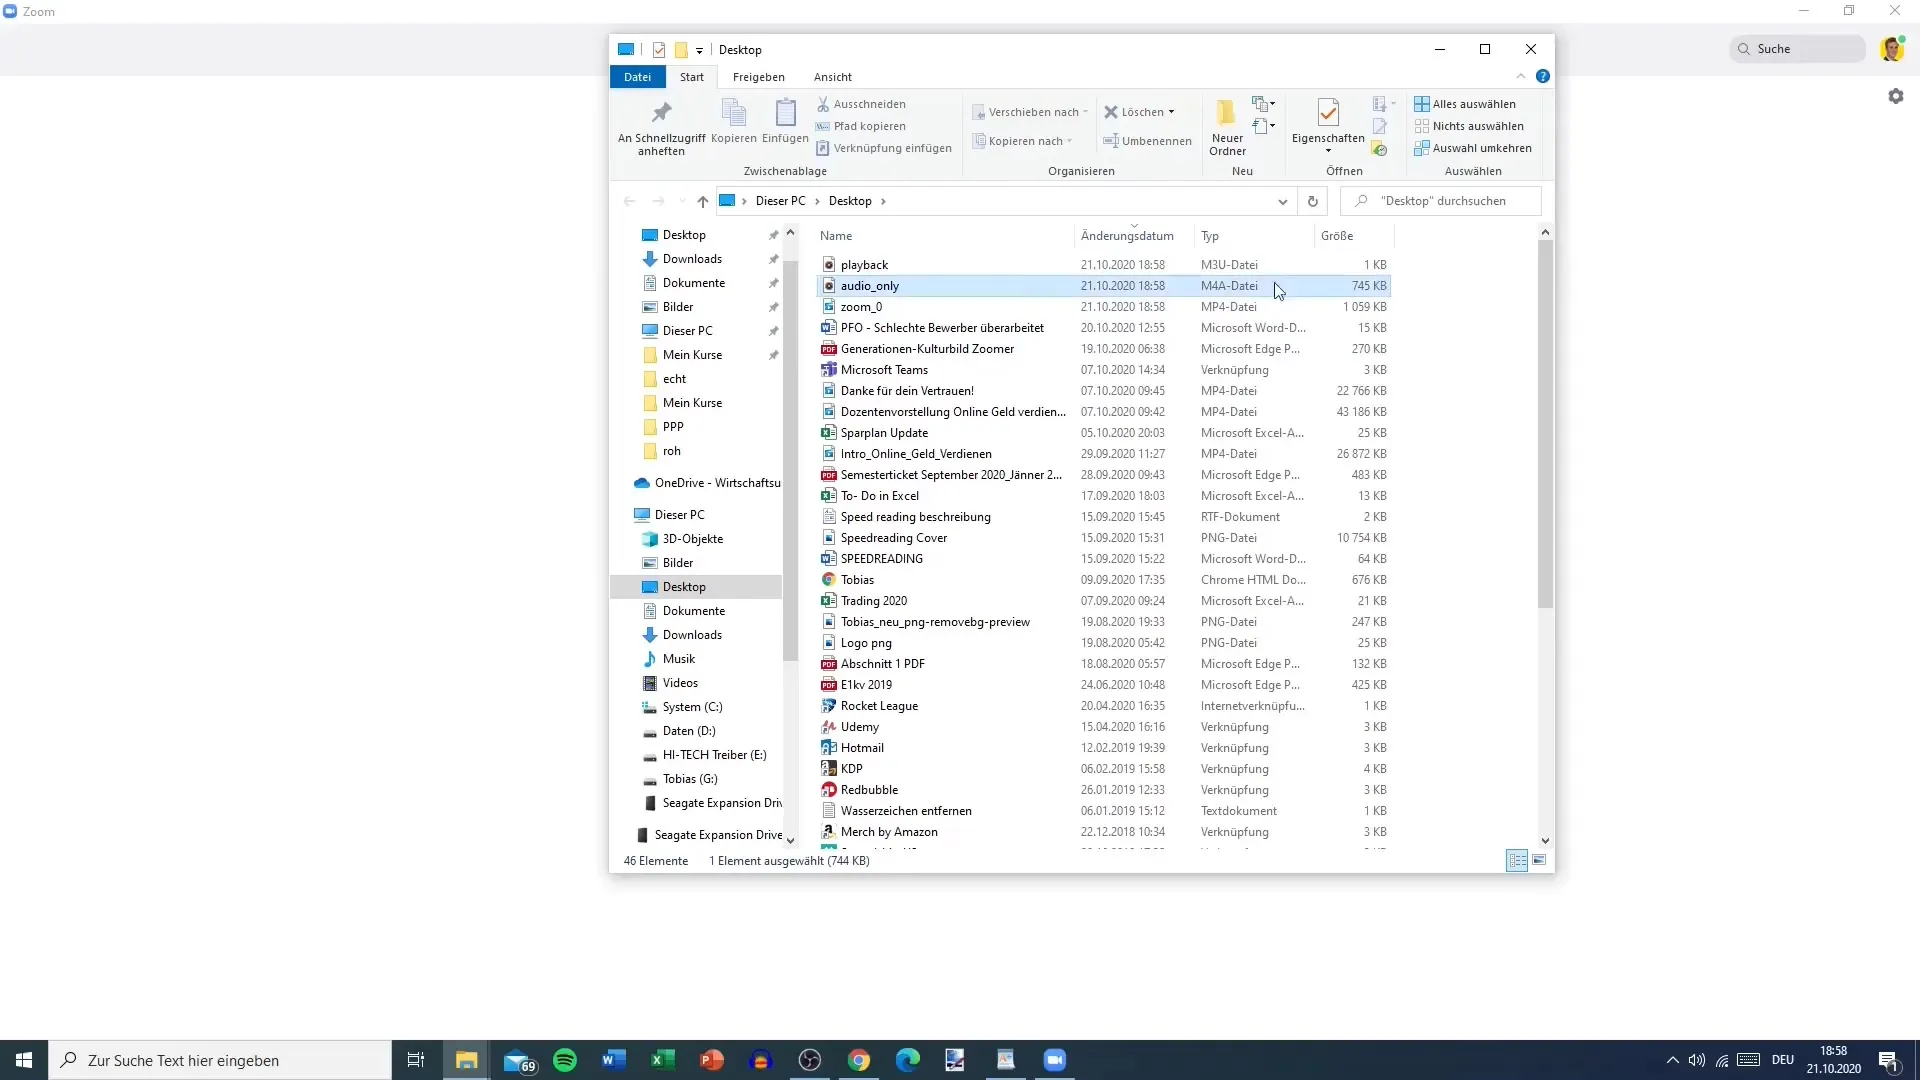Image resolution: width=1920 pixels, height=1080 pixels.
Task: Open the Datei tab
Action: (637, 77)
